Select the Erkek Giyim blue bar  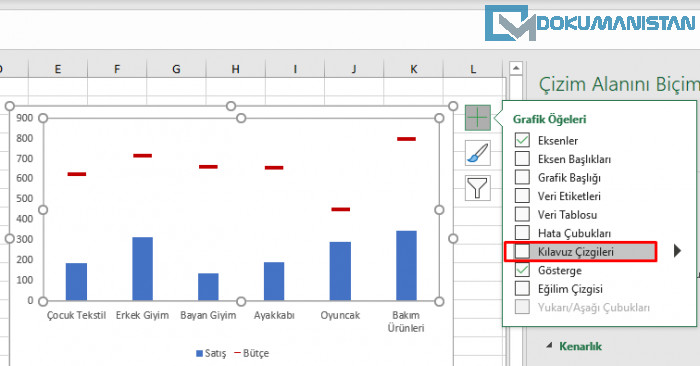(x=142, y=269)
